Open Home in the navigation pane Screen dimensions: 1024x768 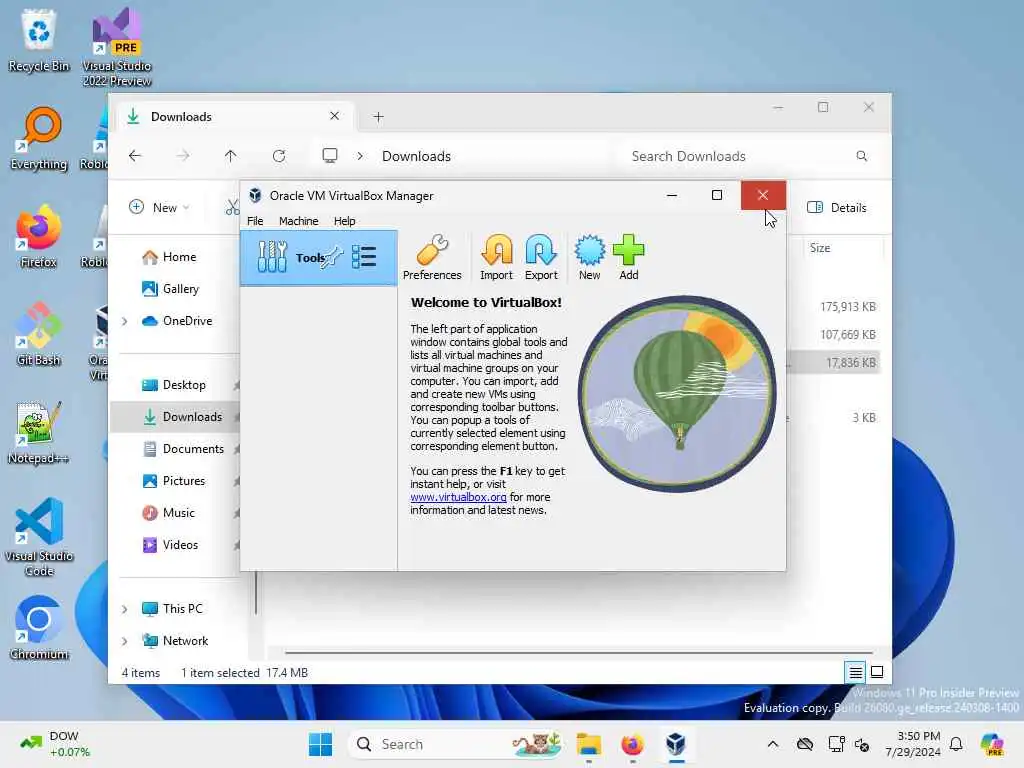point(178,257)
